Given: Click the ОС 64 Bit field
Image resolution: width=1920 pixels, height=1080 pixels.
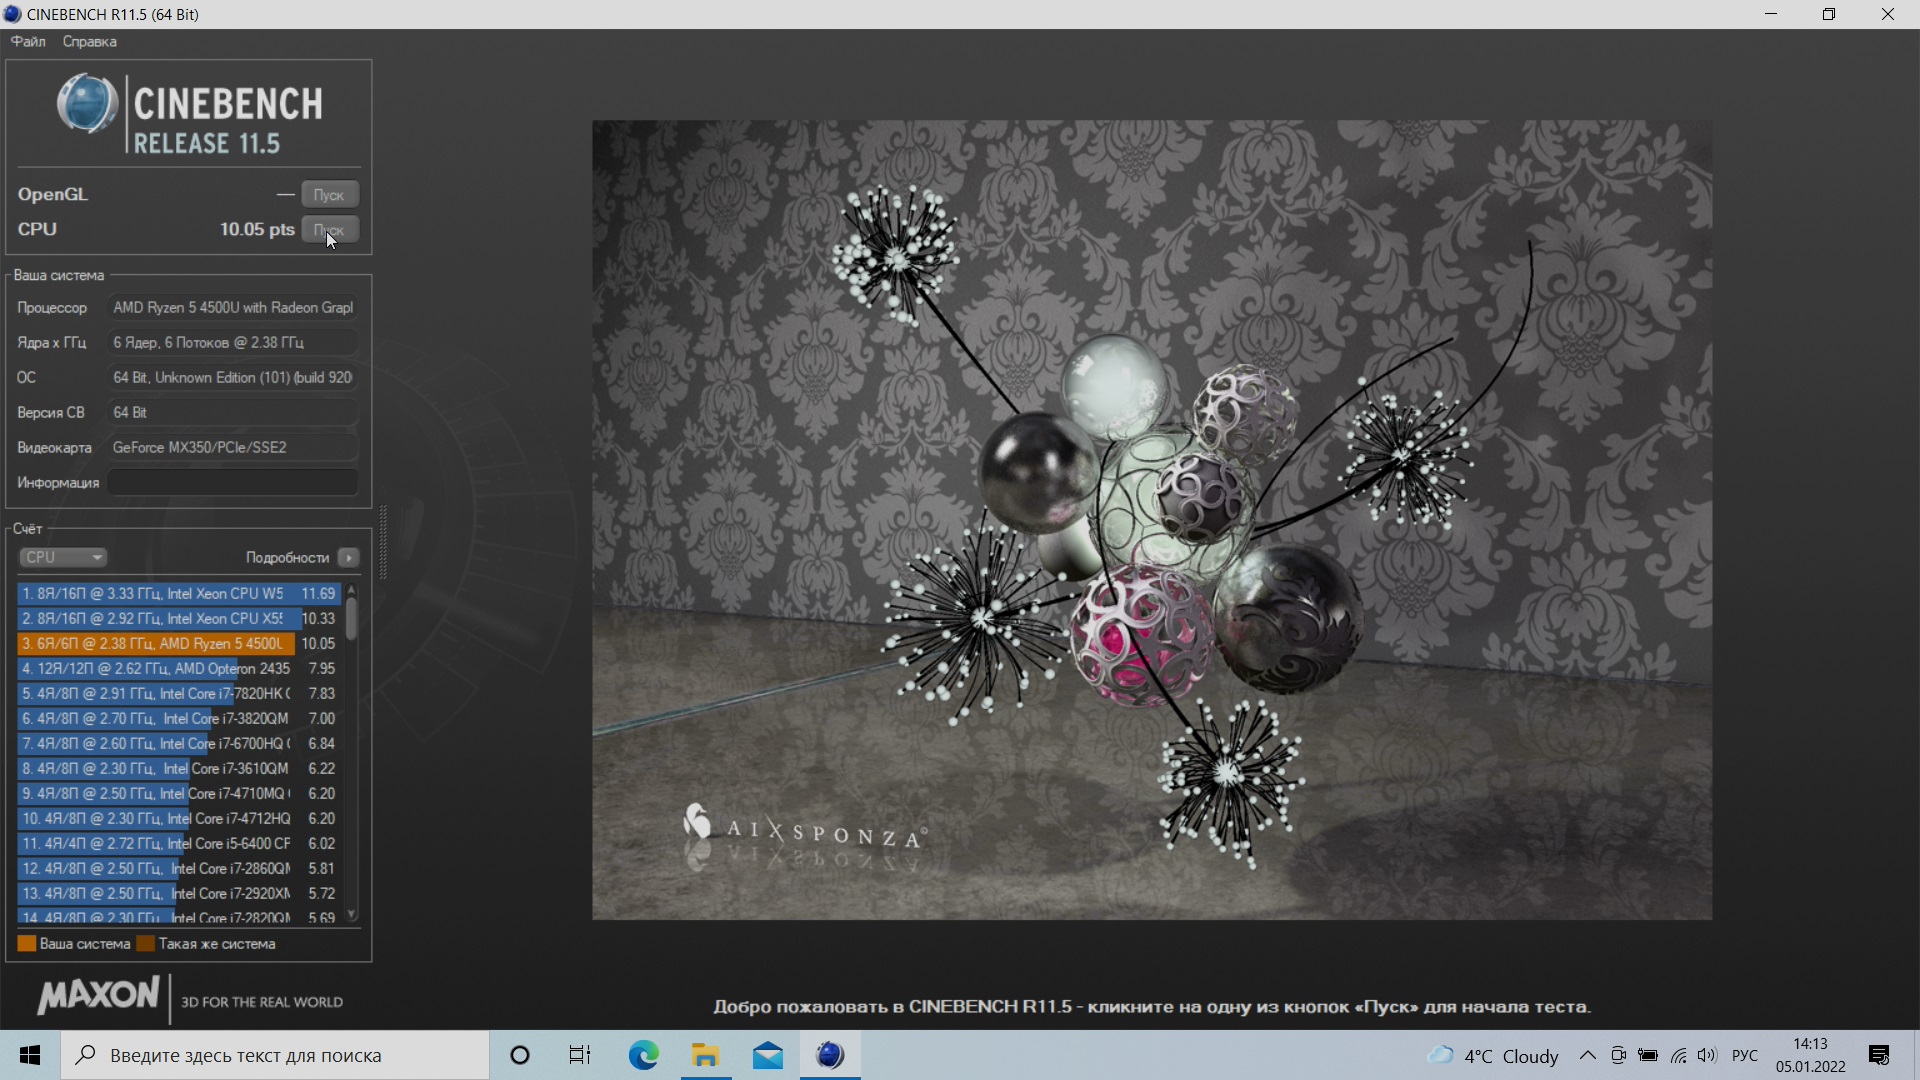Looking at the screenshot, I should [x=233, y=378].
